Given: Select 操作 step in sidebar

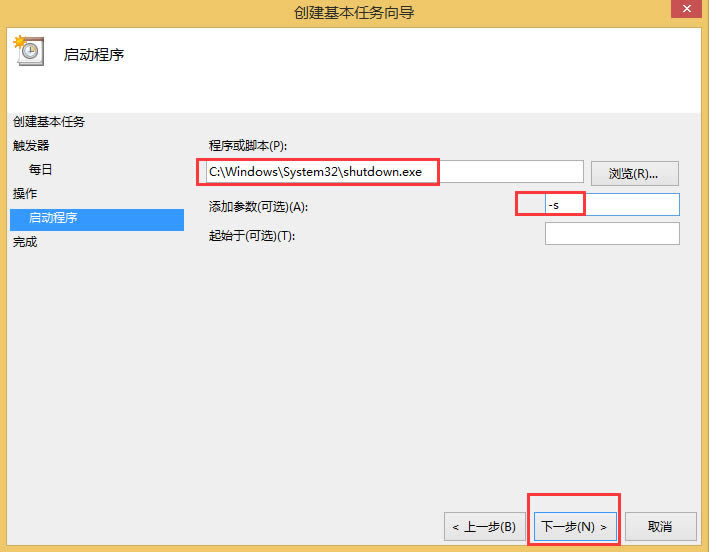Looking at the screenshot, I should 25,193.
